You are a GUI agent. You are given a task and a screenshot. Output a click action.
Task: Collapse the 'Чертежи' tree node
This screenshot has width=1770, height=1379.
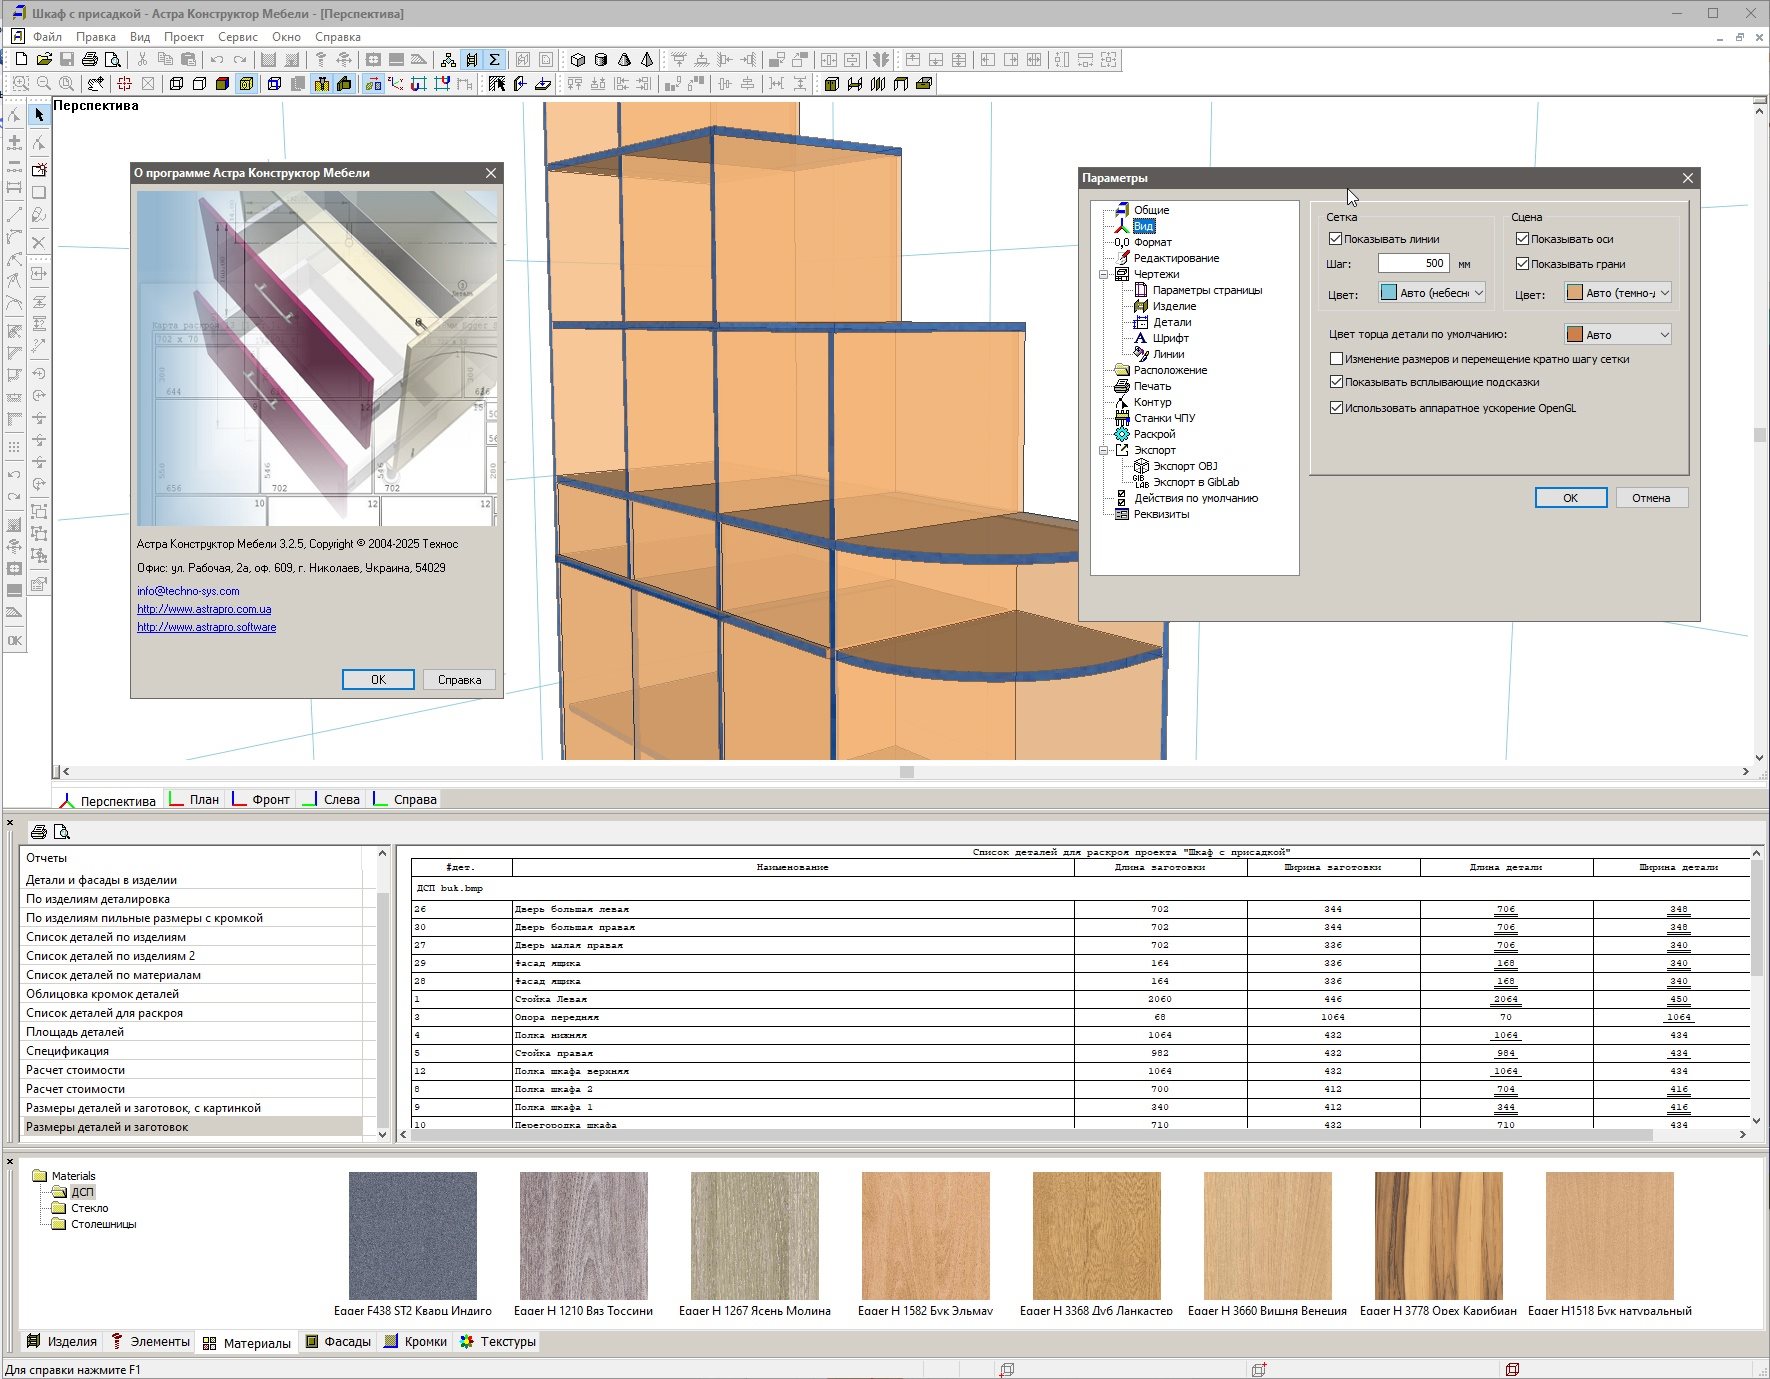pyautogui.click(x=1104, y=274)
